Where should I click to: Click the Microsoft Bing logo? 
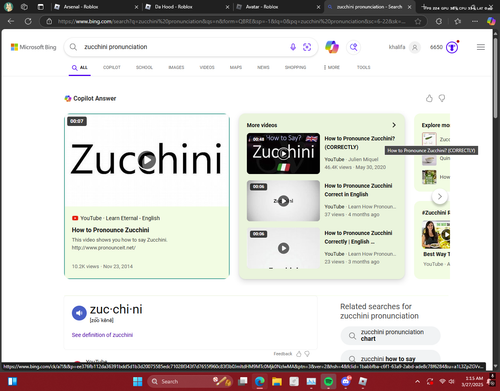tap(33, 47)
